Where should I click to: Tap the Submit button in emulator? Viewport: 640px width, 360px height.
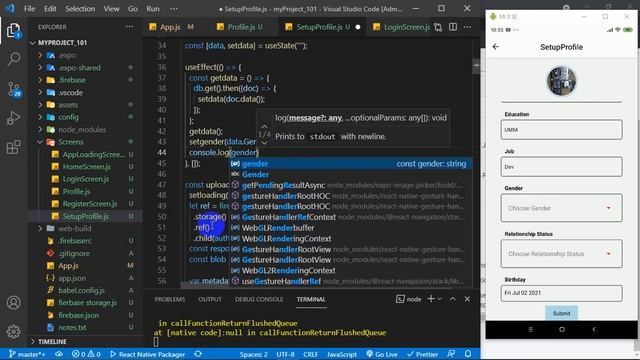561,313
